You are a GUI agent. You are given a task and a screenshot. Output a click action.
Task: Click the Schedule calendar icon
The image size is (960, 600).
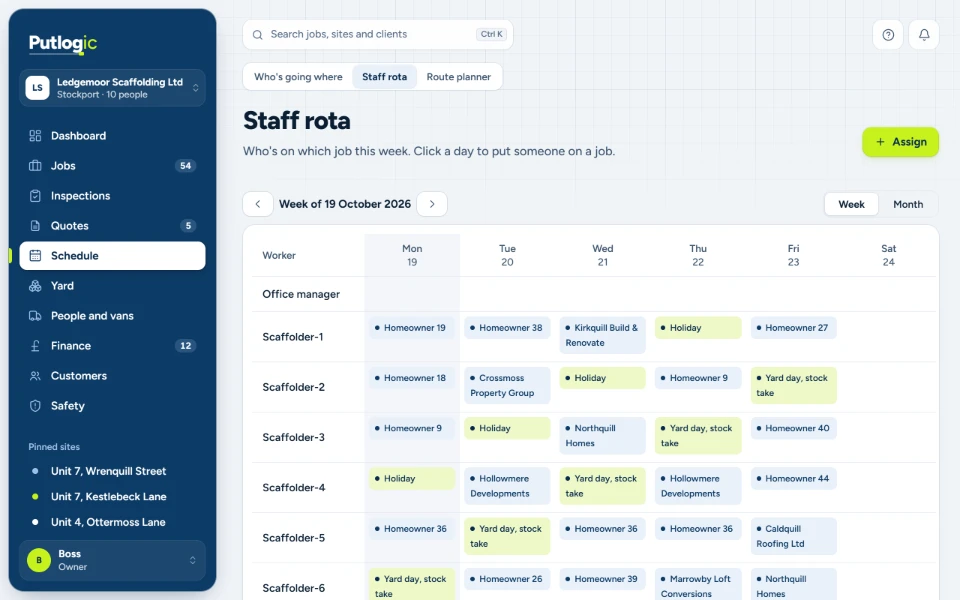point(35,256)
